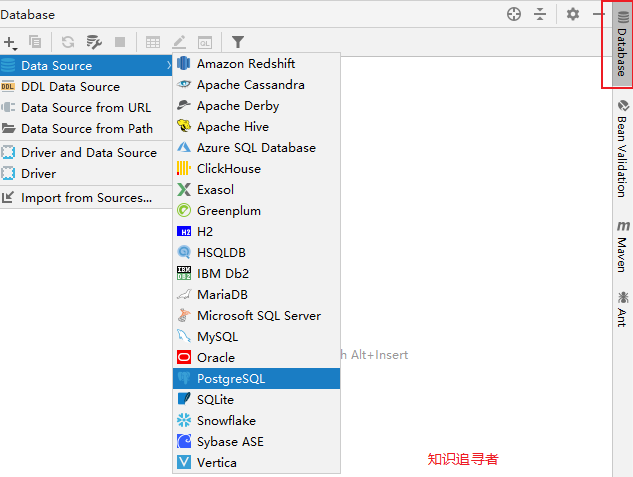Image resolution: width=633 pixels, height=477 pixels.
Task: Choose Data Source from URL
Action: [86, 107]
